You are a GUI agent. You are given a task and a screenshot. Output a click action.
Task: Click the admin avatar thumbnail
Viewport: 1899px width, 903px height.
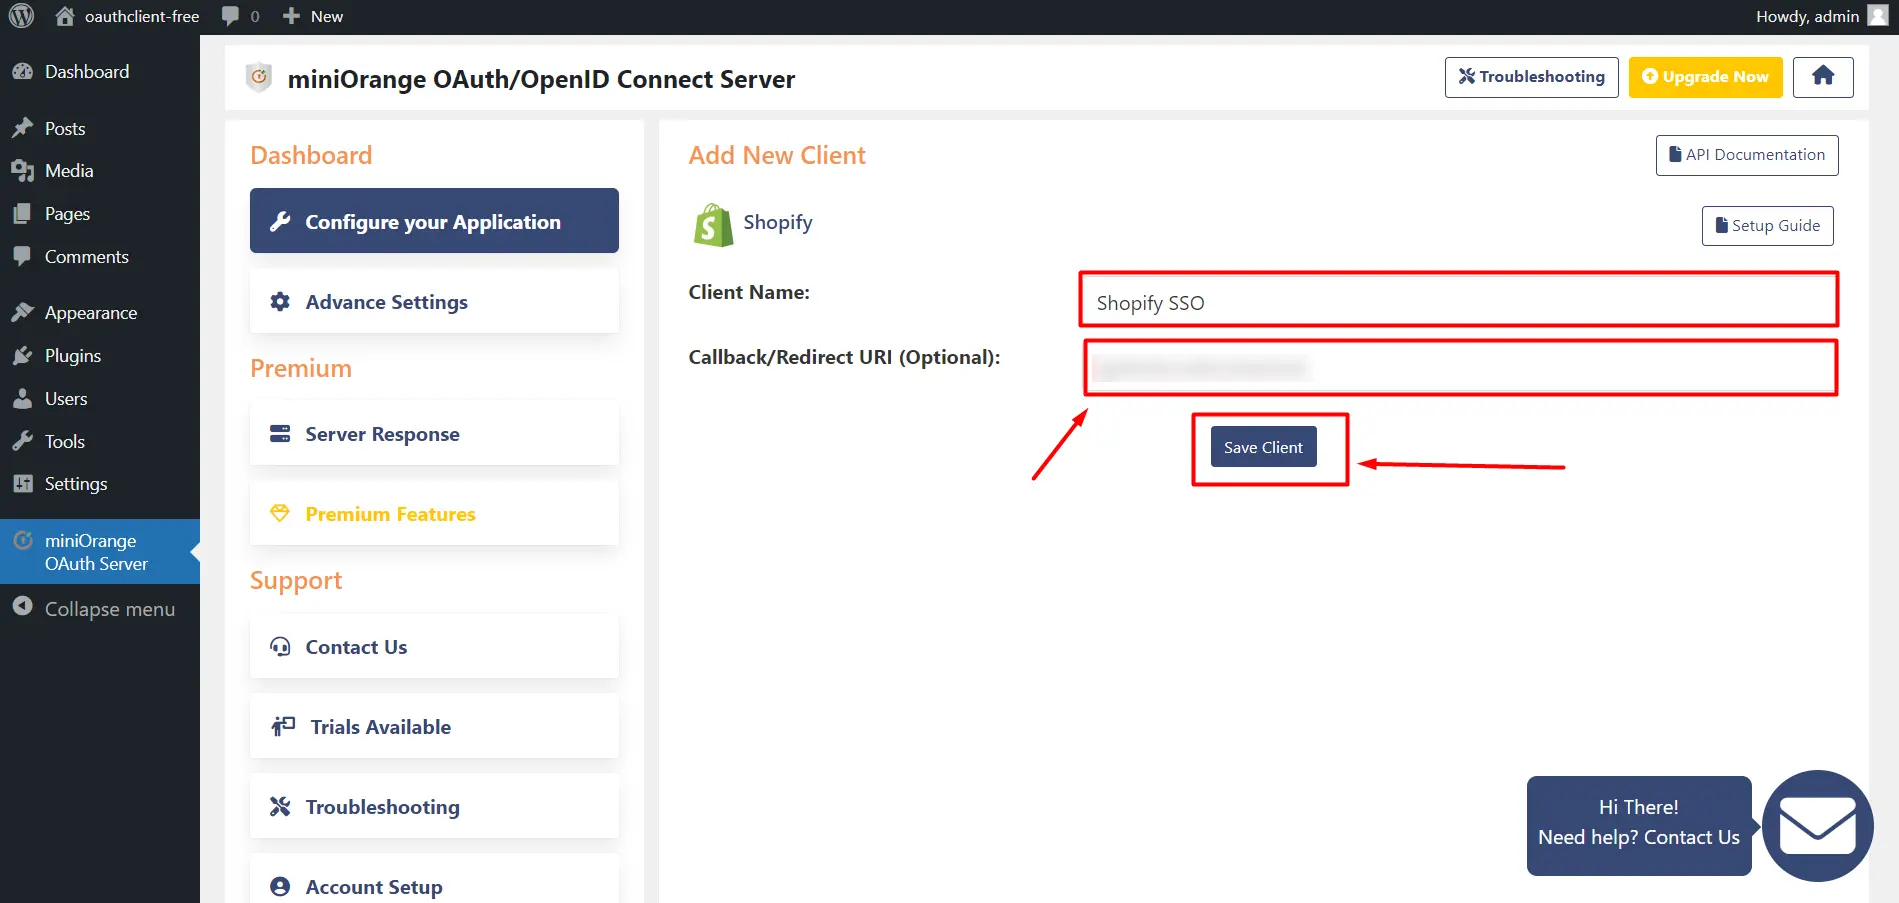[x=1878, y=16]
